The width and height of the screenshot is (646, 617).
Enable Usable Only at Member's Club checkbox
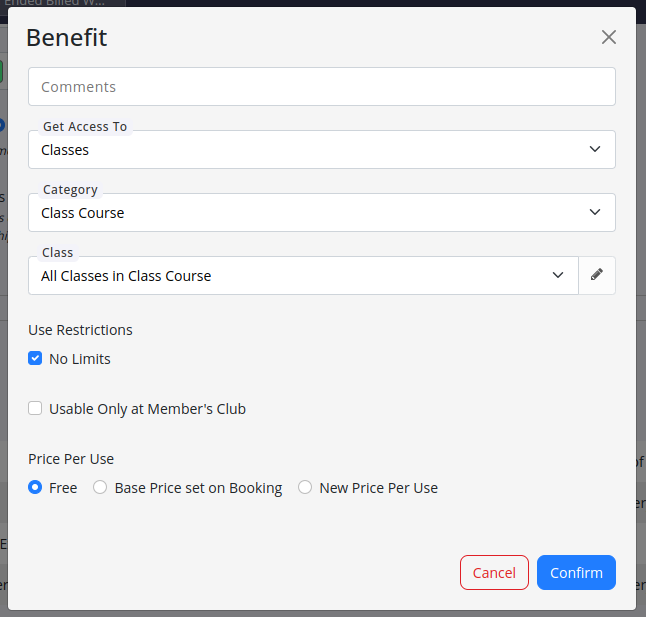tap(36, 409)
